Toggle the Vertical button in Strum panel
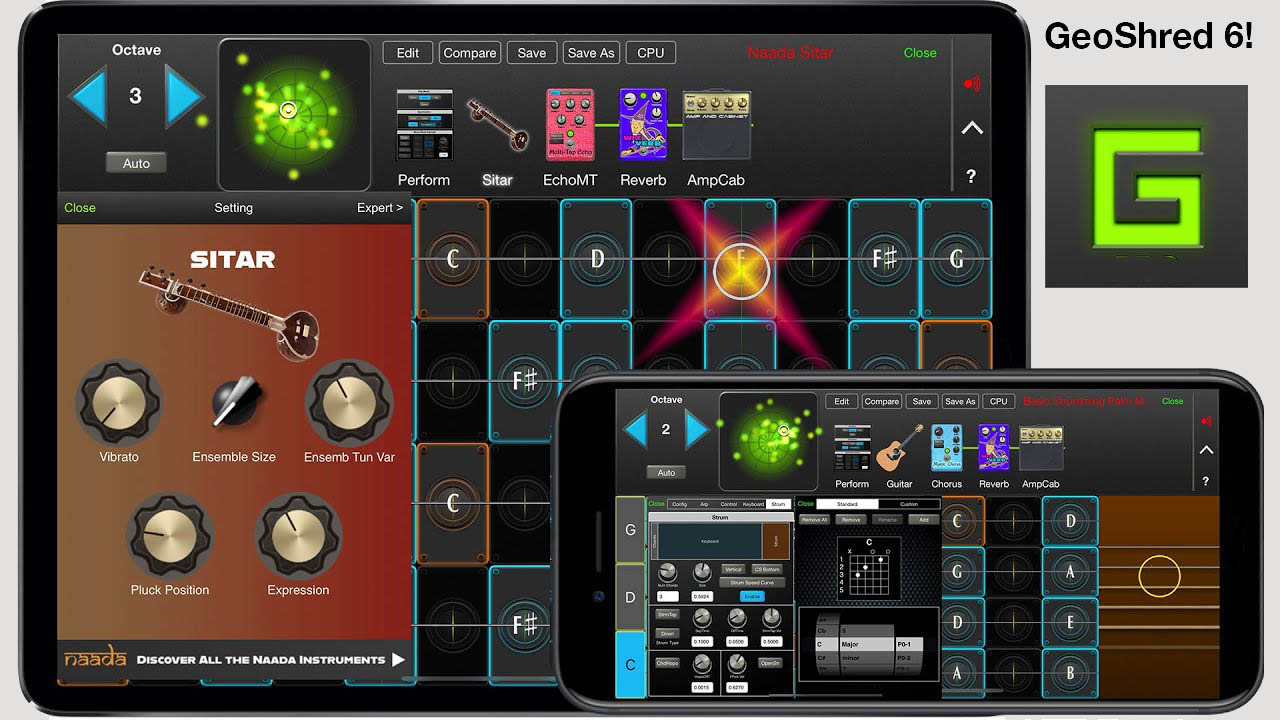This screenshot has height=720, width=1280. pyautogui.click(x=733, y=570)
